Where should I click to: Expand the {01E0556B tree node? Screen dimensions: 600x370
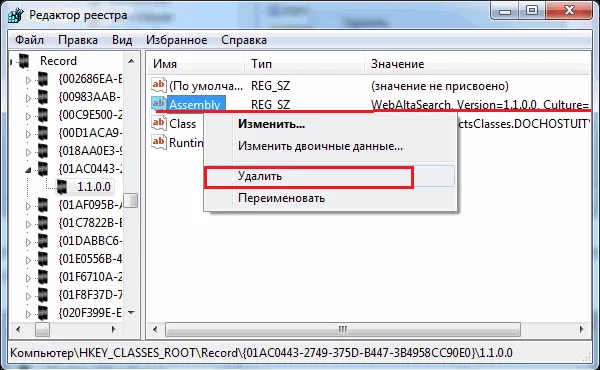tap(28, 260)
